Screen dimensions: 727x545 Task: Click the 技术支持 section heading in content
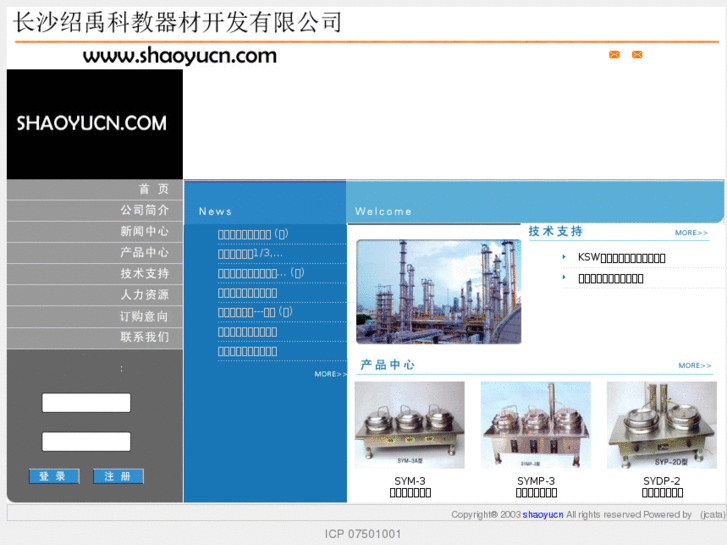pos(555,231)
